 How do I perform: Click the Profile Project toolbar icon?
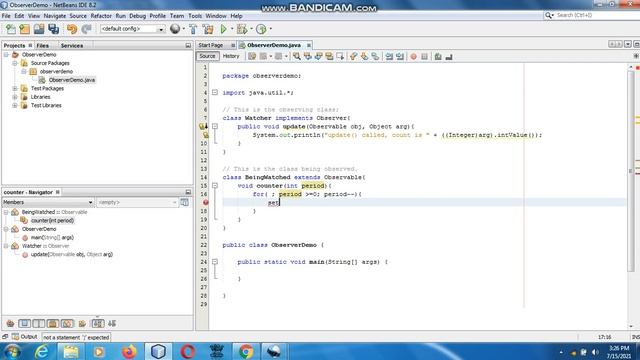pyautogui.click(x=261, y=29)
